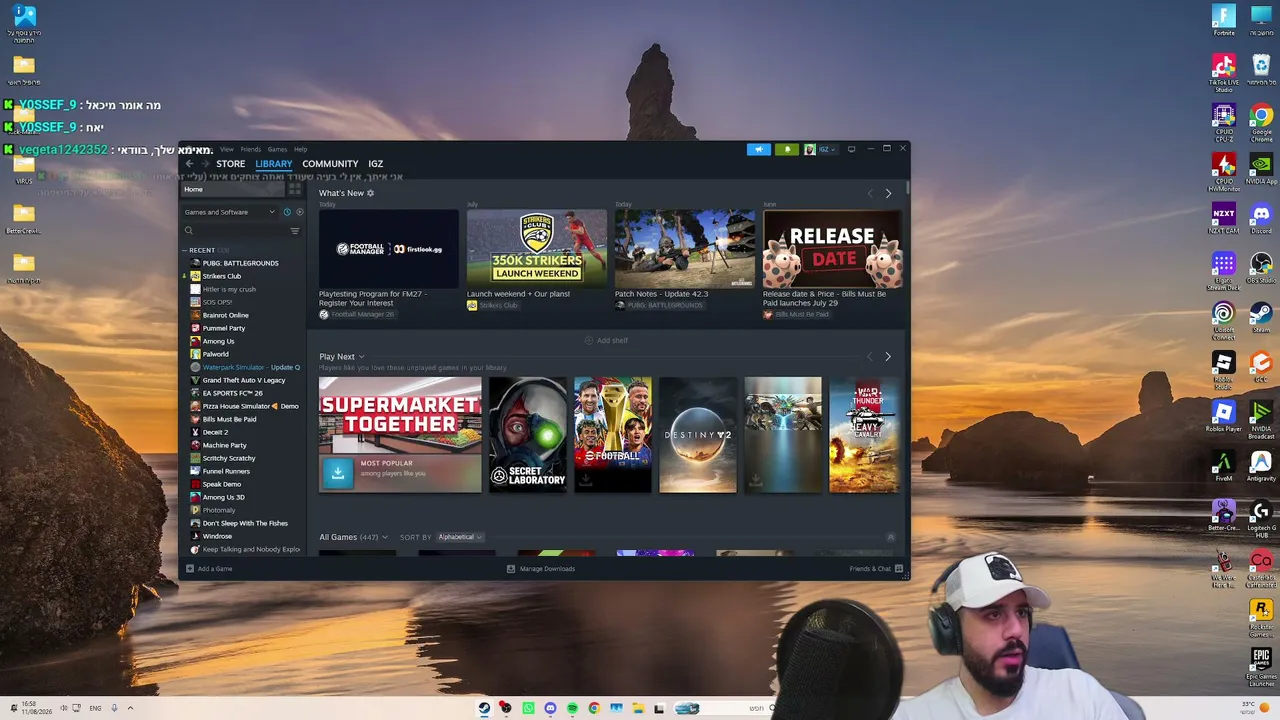1280x720 pixels.
Task: Click Add a Game button
Action: [209, 569]
